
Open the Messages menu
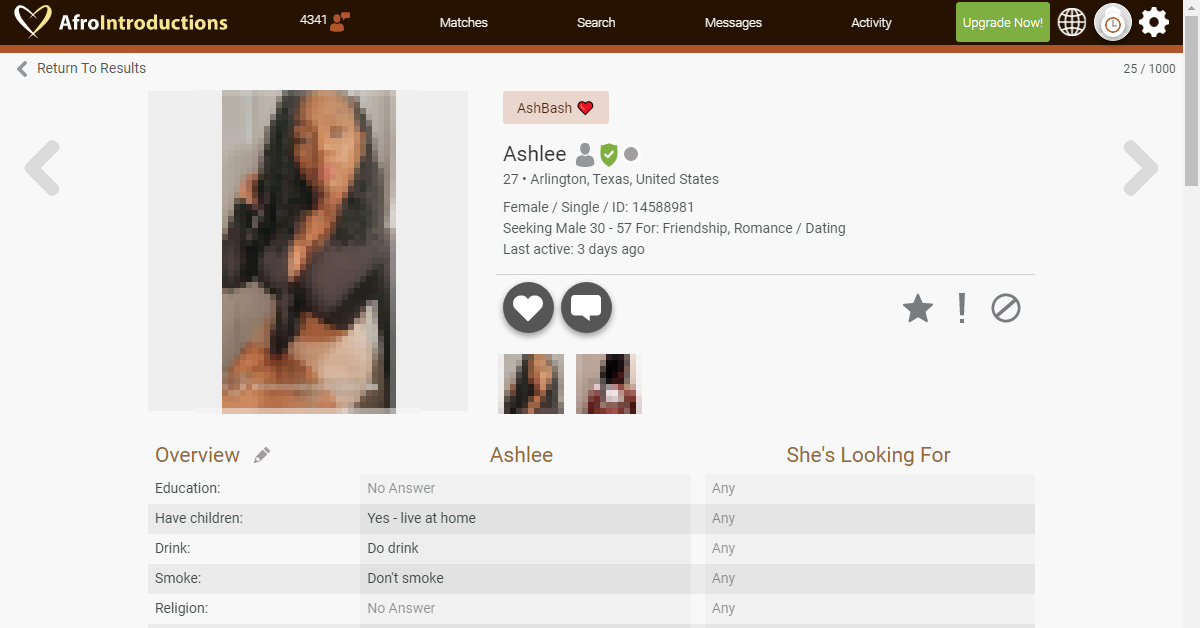[x=733, y=22]
